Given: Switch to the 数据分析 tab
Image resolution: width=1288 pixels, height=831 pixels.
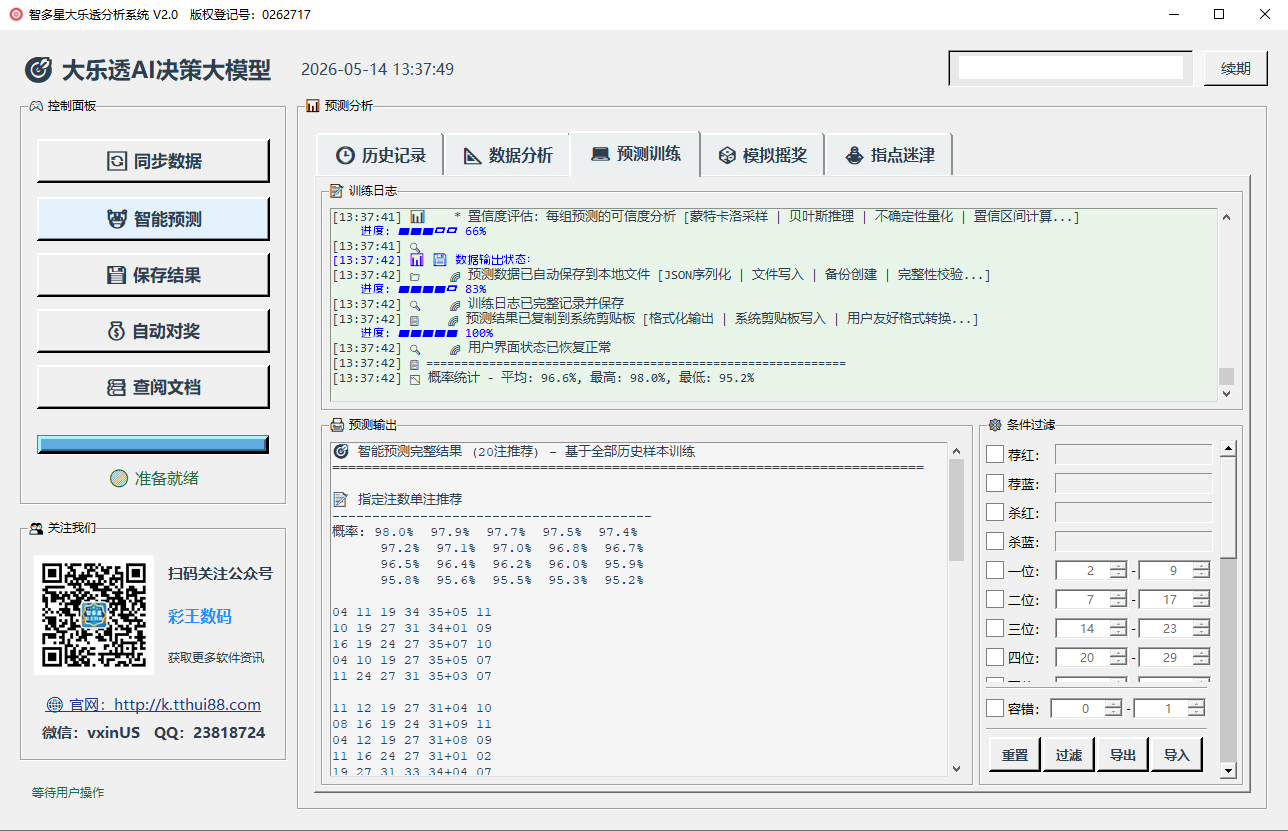Looking at the screenshot, I should (507, 155).
